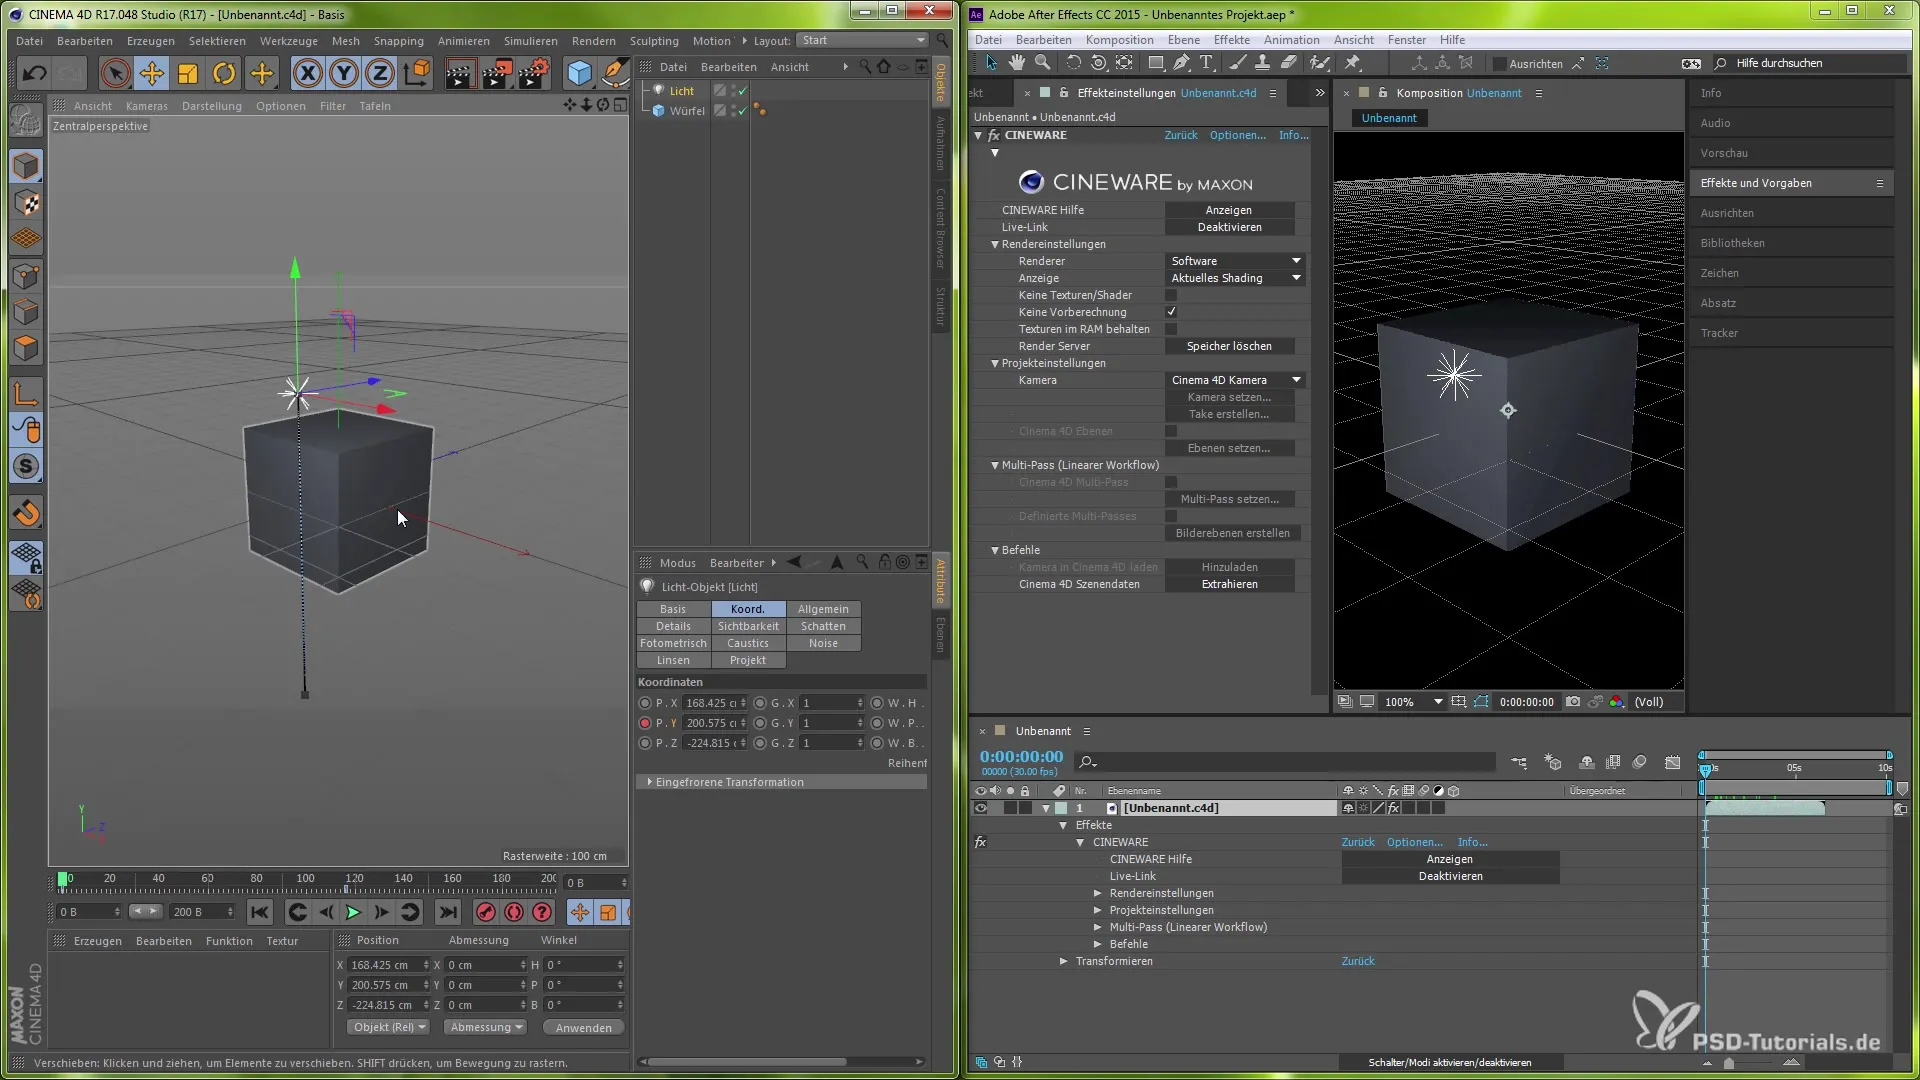Select After Effects Selection arrow tool
The image size is (1920, 1080).
tap(991, 63)
